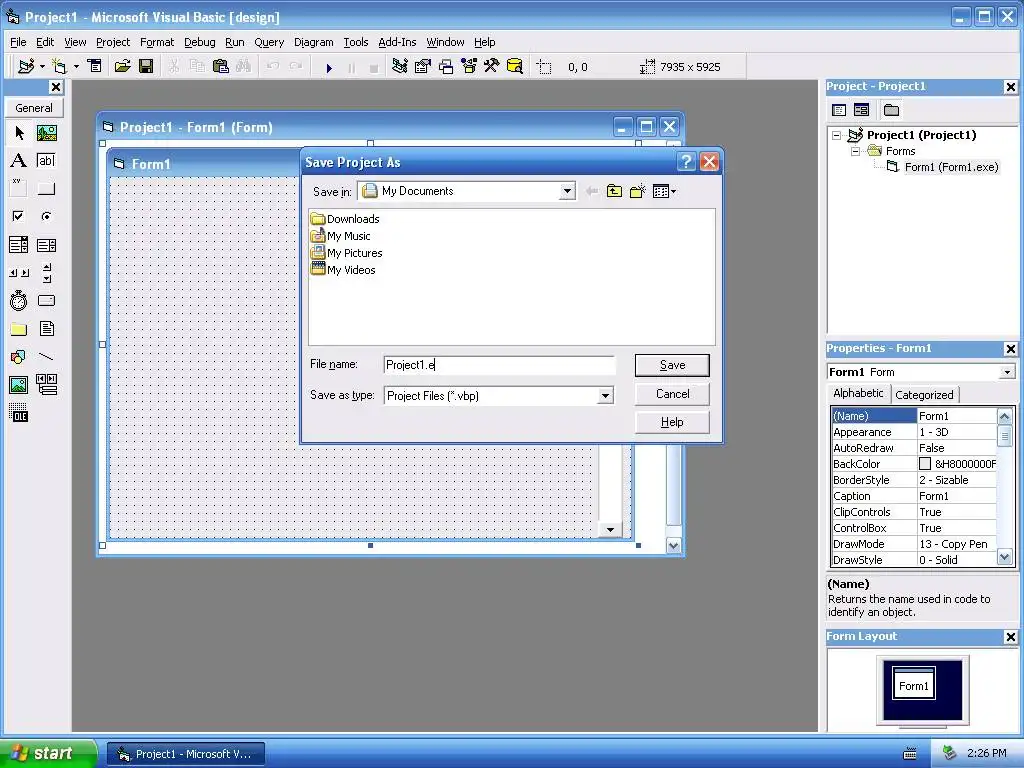Viewport: 1024px width, 768px height.
Task: Open dropdown next to Add Form icon
Action: click(x=76, y=66)
